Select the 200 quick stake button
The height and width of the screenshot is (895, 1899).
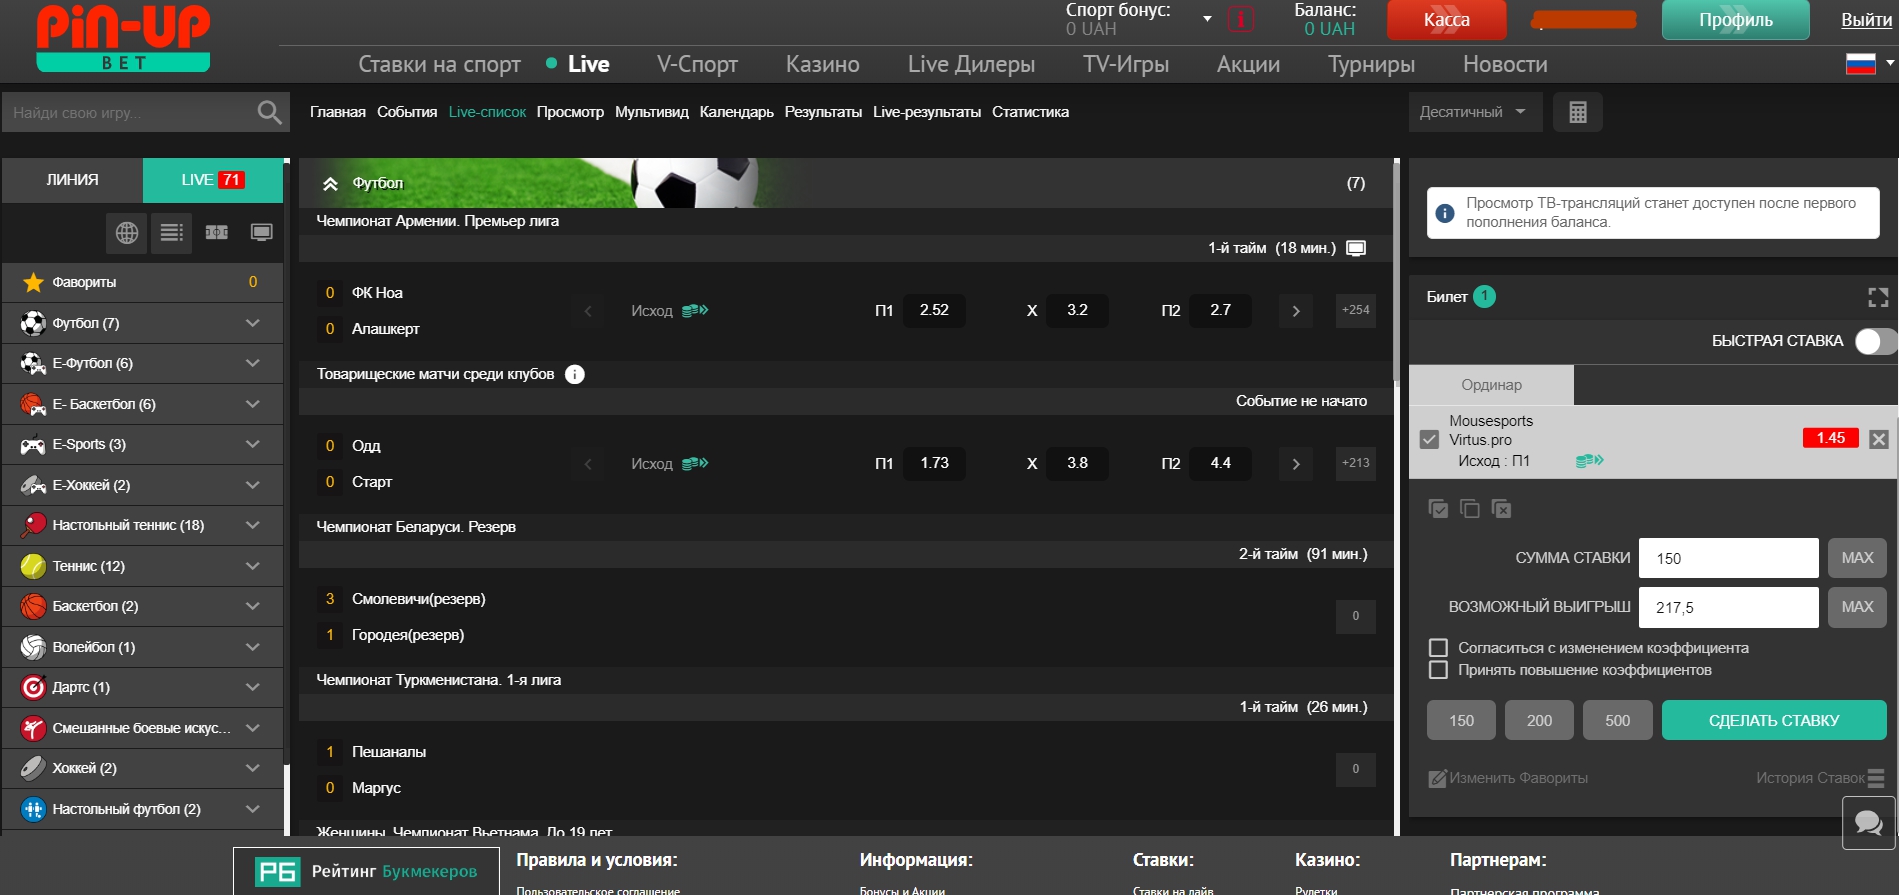pos(1540,721)
